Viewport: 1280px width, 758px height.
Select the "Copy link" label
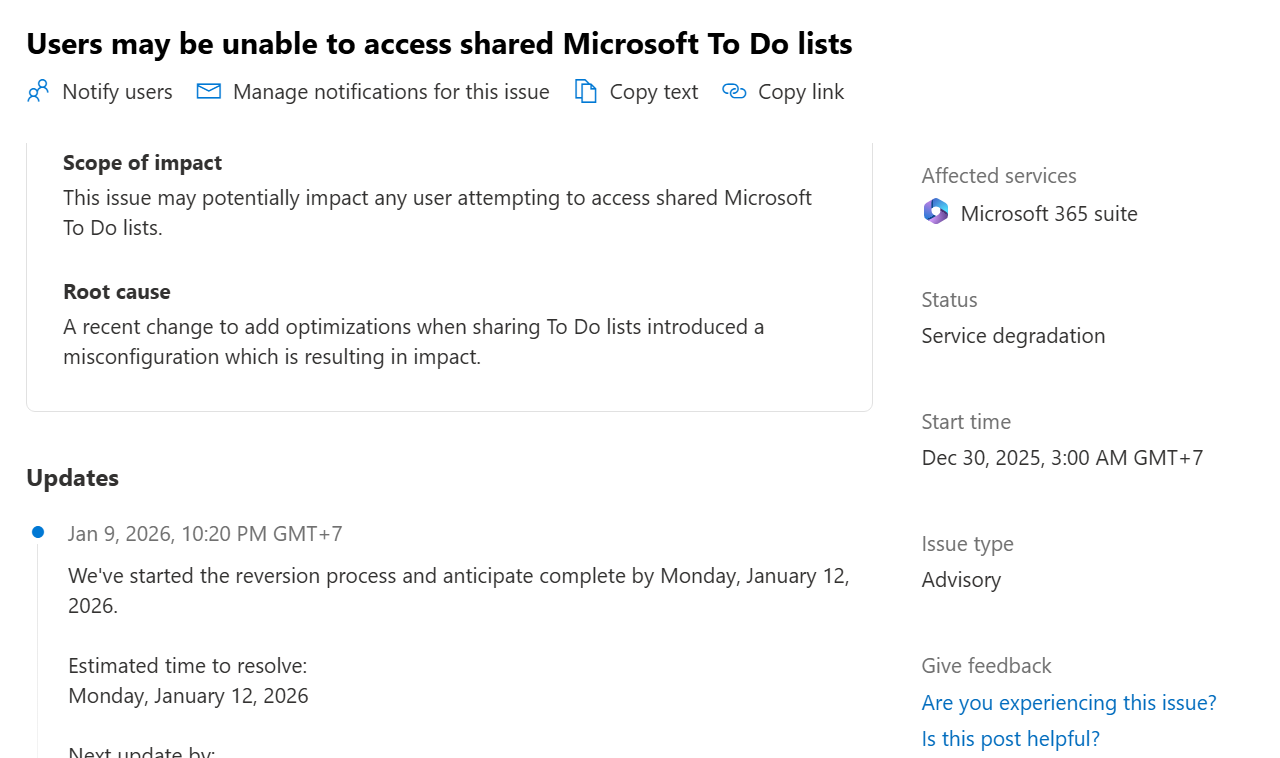click(801, 92)
